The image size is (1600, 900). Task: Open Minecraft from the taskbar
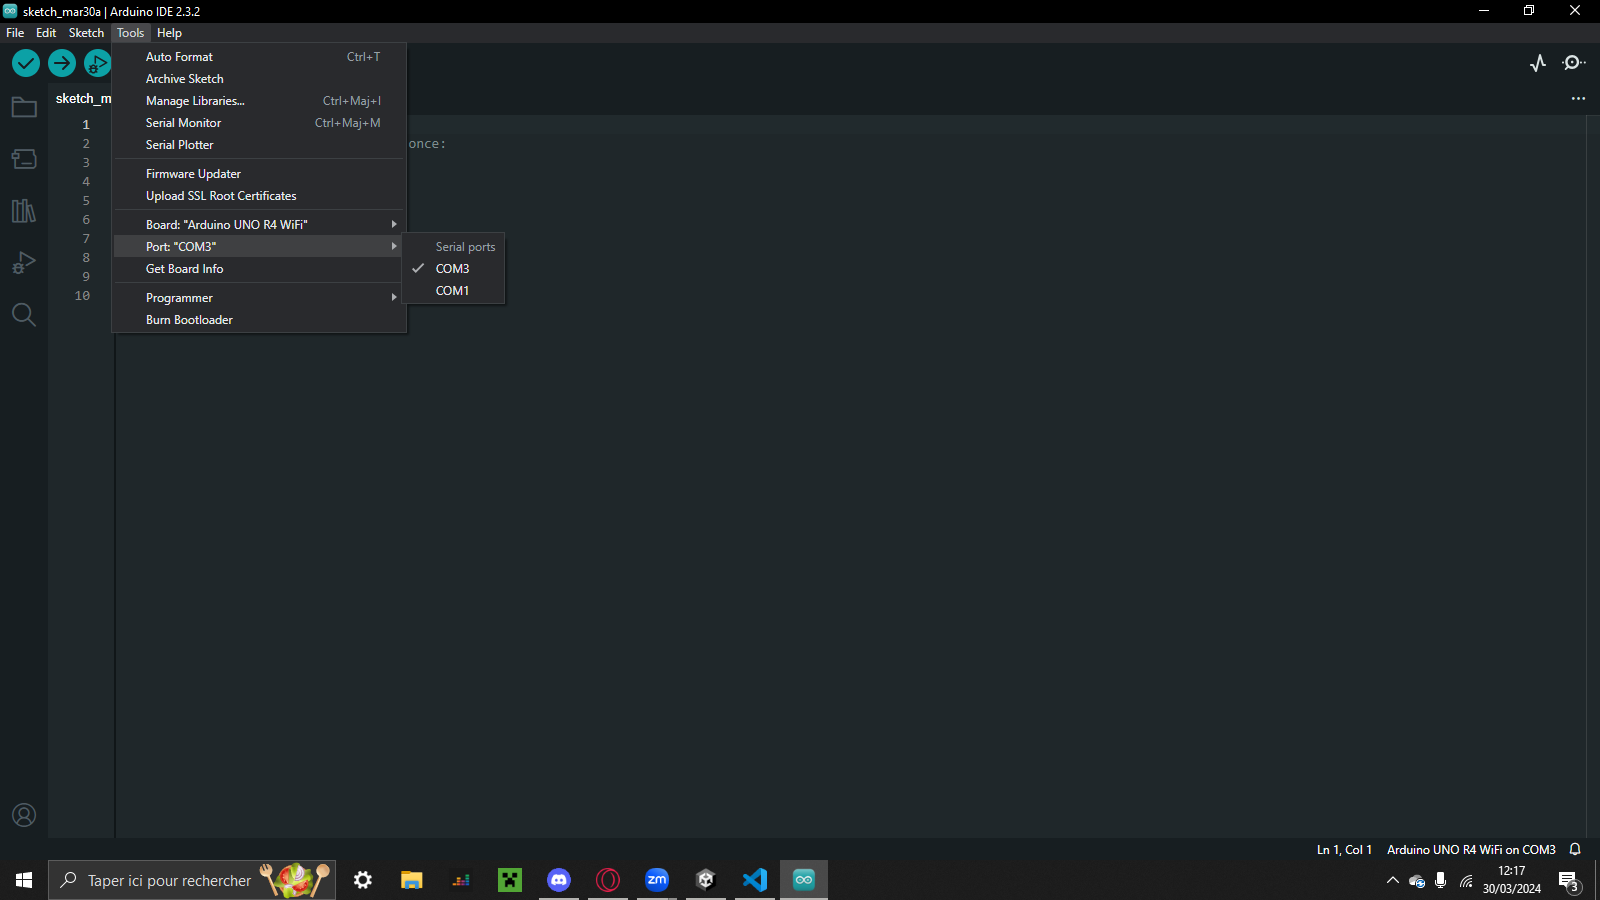[x=510, y=880]
